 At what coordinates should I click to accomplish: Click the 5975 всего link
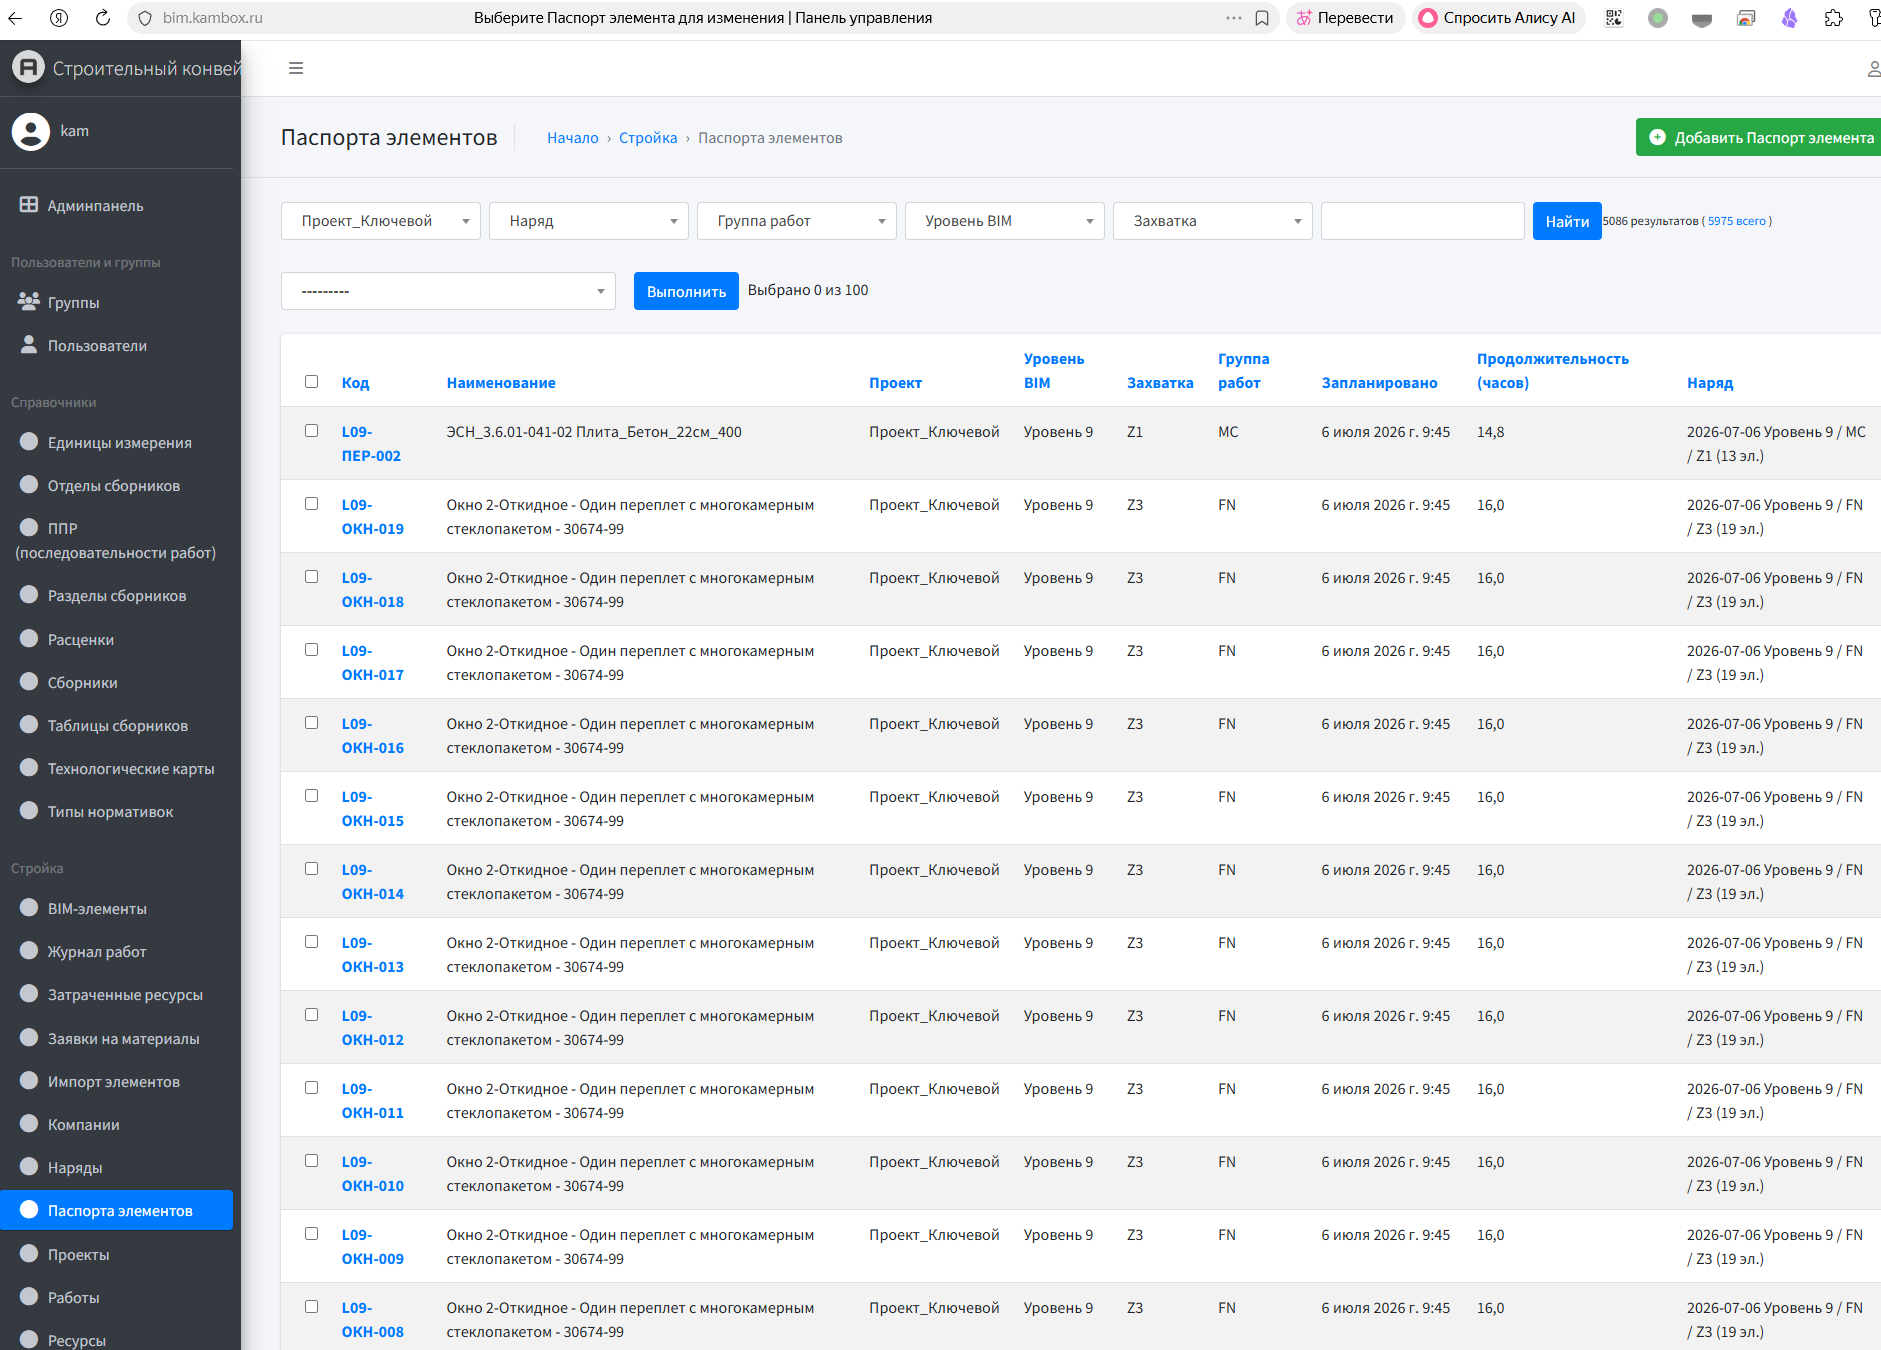click(1737, 221)
